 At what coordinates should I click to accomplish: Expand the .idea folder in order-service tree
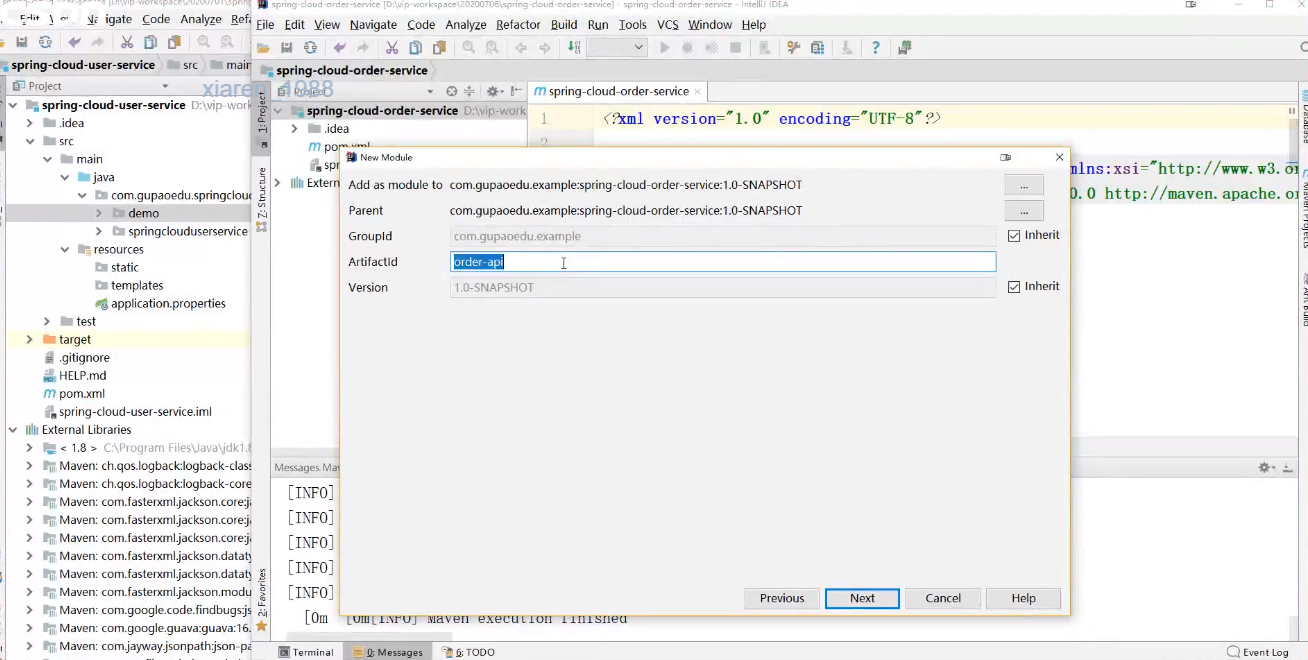tap(294, 129)
